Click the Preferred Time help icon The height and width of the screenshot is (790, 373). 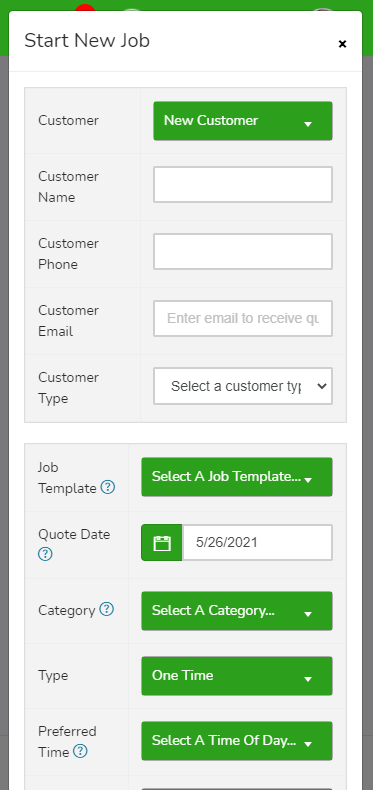click(80, 751)
